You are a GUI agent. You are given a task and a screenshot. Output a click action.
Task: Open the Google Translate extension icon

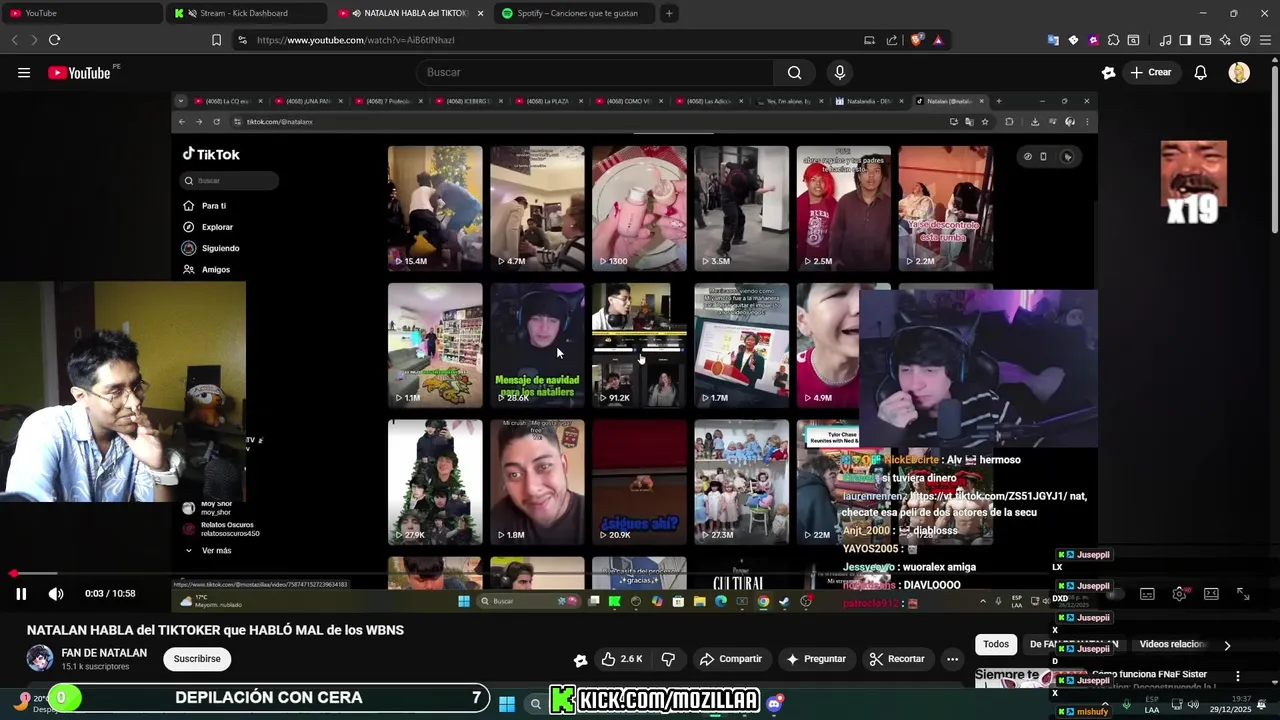pos(1053,40)
